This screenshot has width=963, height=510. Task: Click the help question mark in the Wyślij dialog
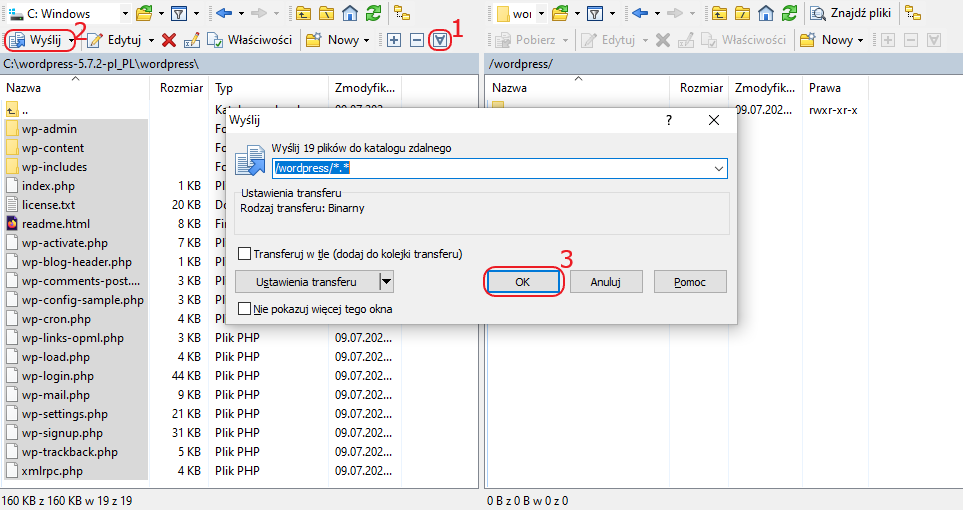pyautogui.click(x=669, y=120)
